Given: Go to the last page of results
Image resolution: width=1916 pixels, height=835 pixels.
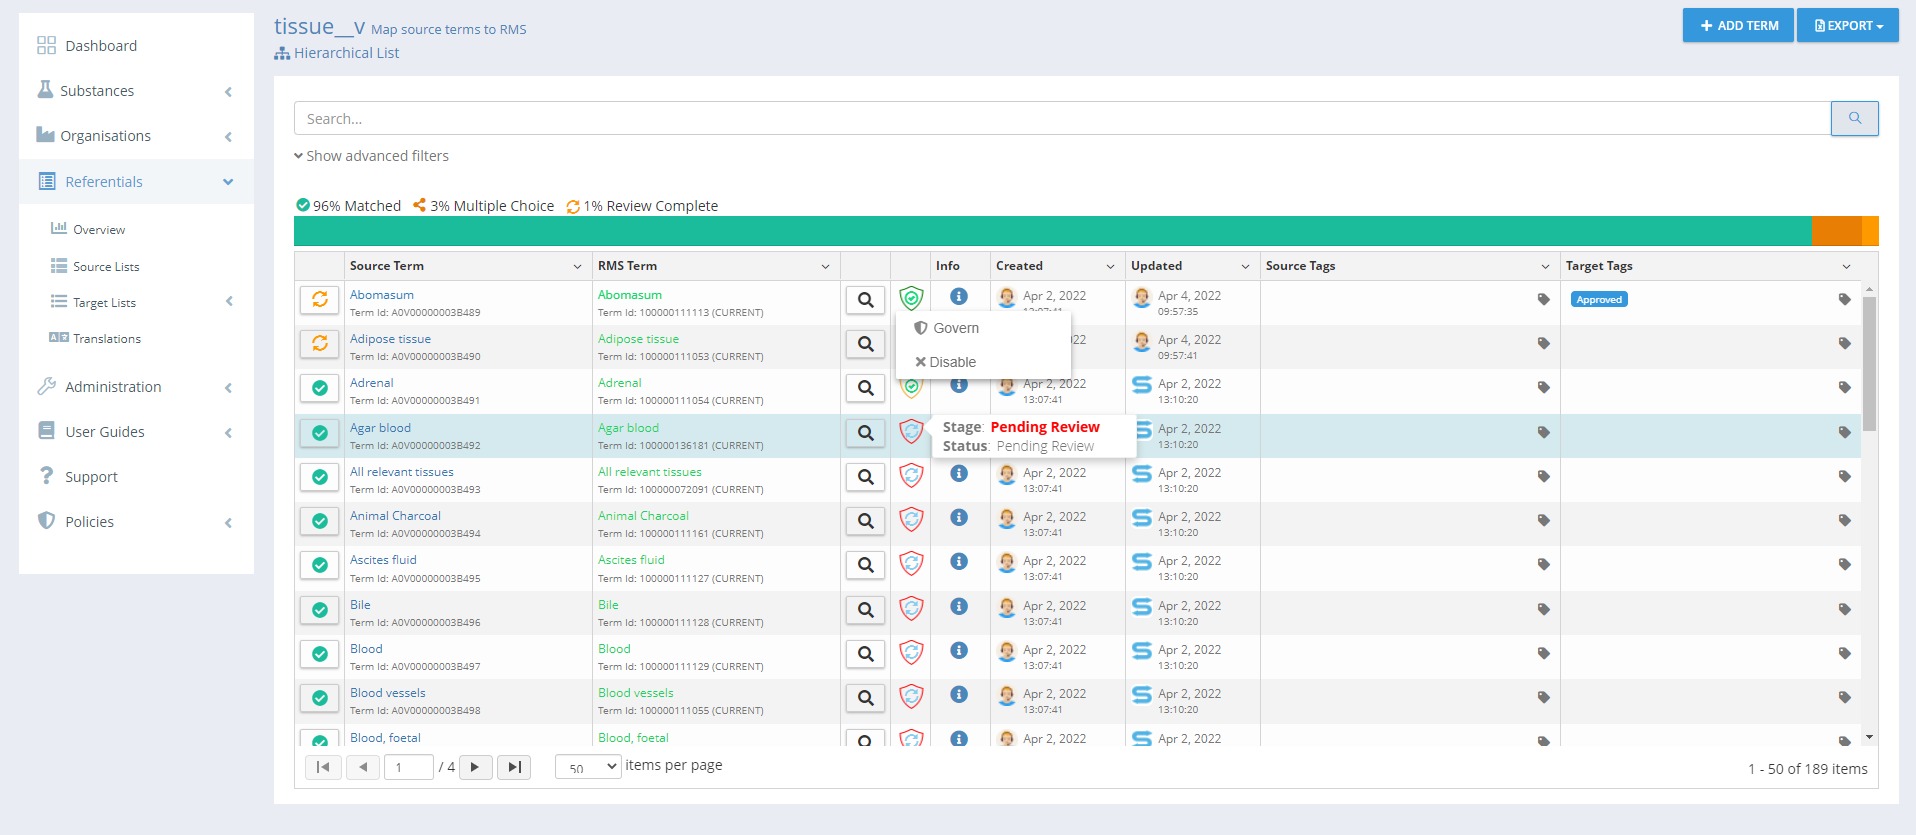Looking at the screenshot, I should pos(514,767).
